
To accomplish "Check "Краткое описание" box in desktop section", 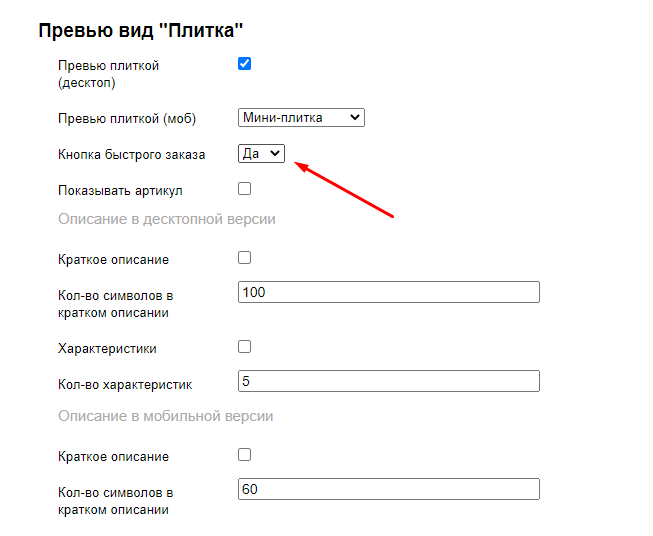I will [245, 258].
